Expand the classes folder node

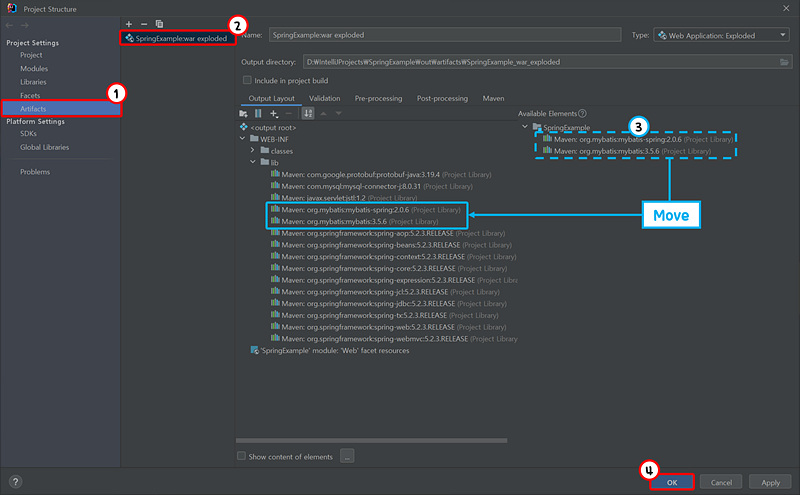[x=253, y=151]
